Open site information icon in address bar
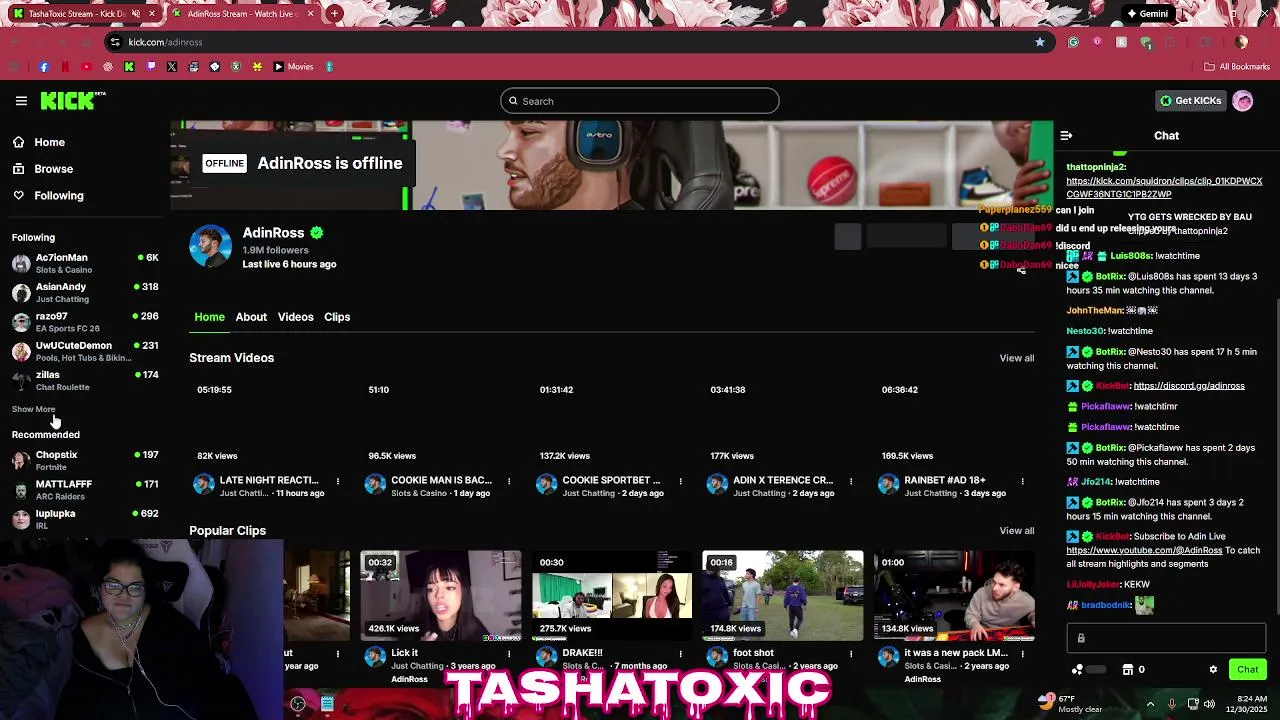 tap(115, 42)
